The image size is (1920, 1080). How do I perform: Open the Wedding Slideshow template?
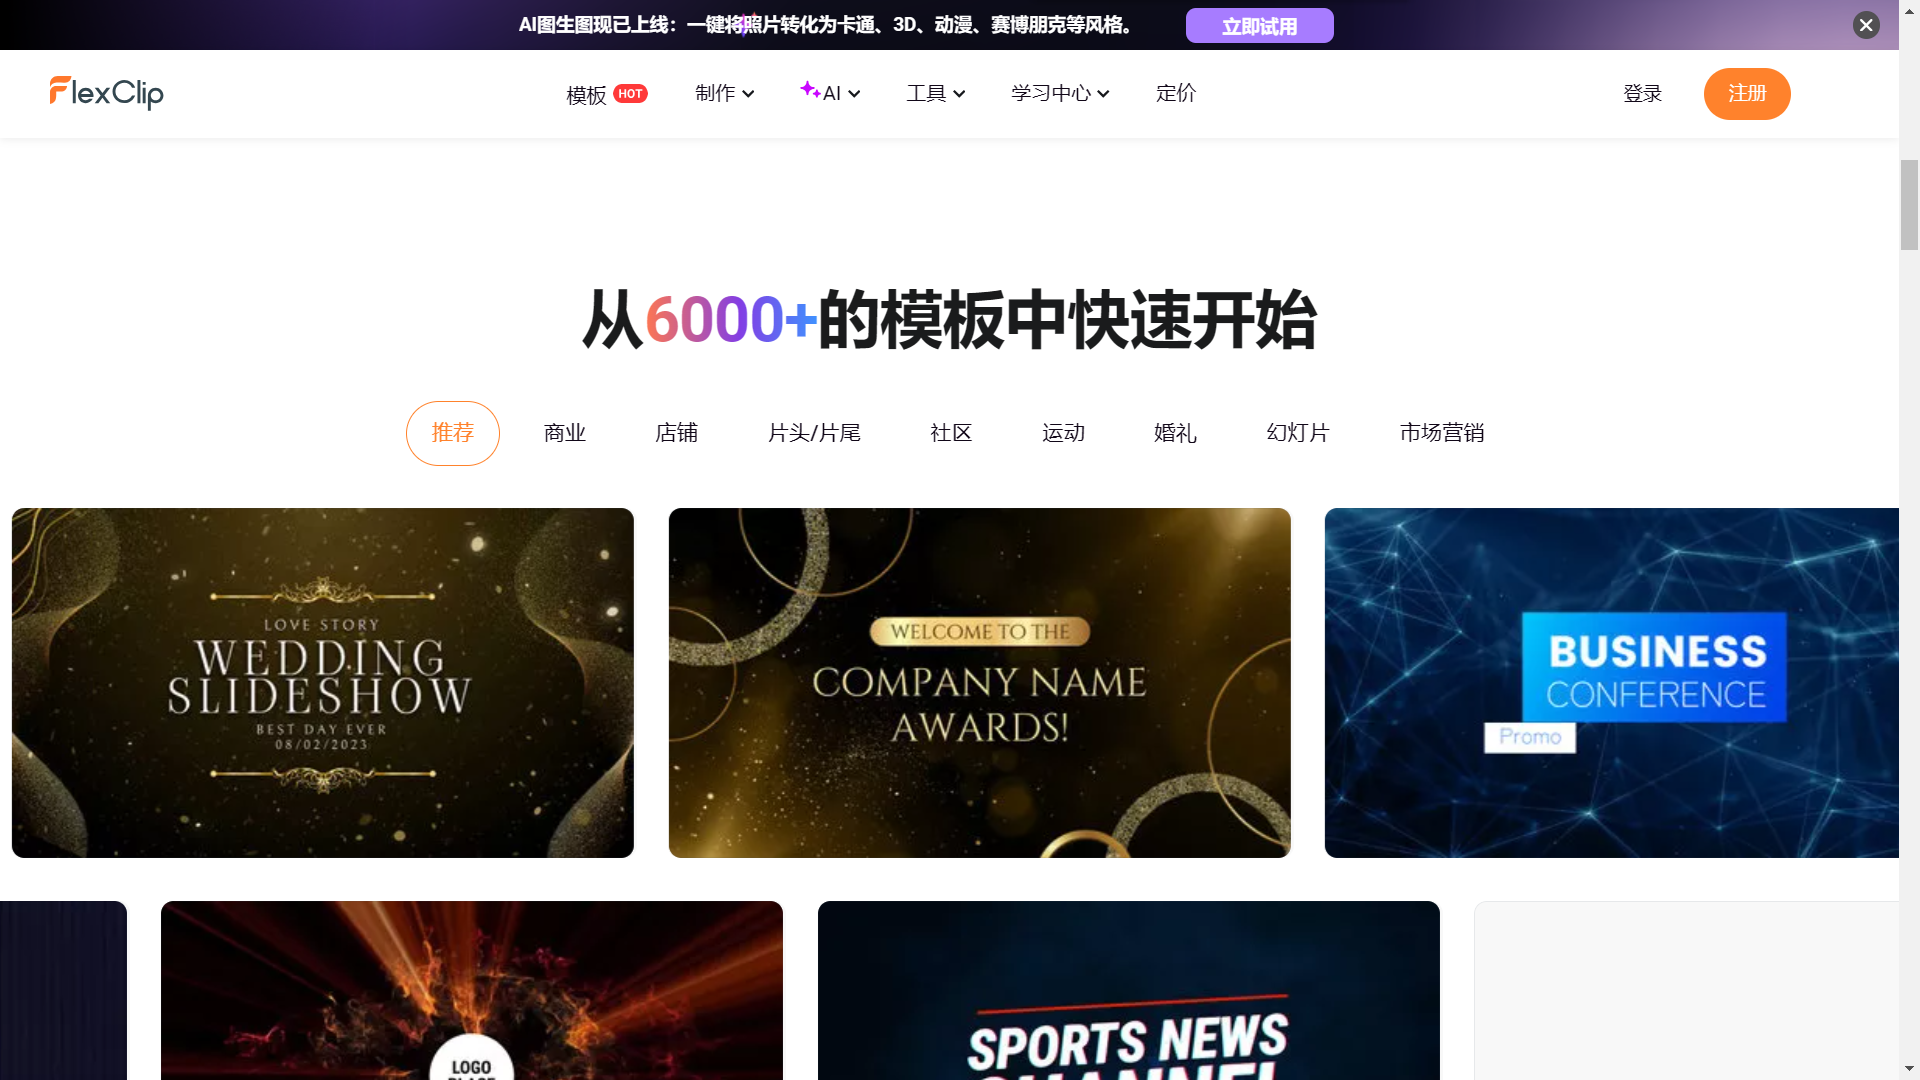(323, 683)
